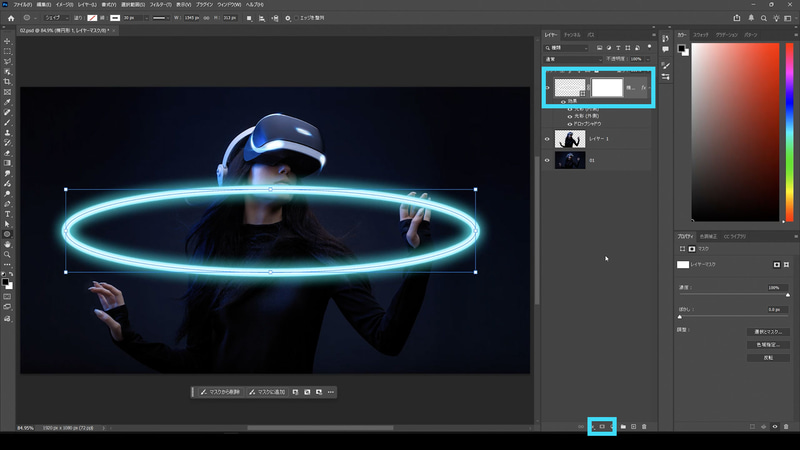Select the Zoom tool

coord(8,254)
